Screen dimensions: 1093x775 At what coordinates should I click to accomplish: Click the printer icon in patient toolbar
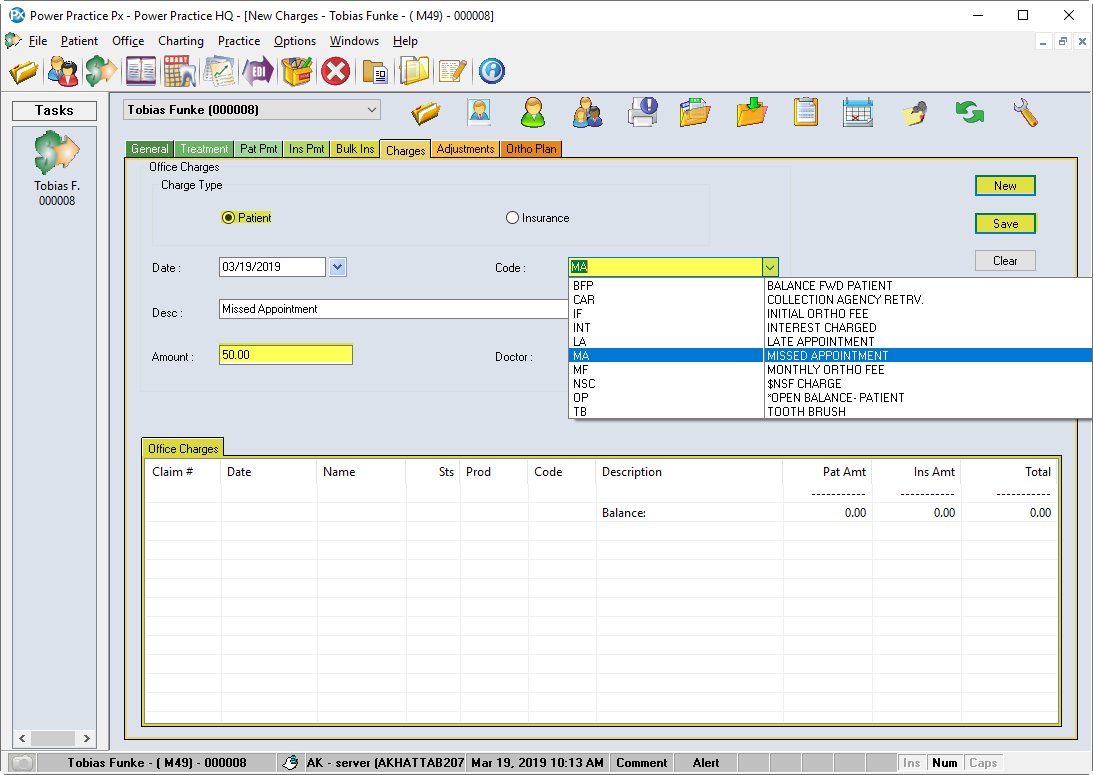pyautogui.click(x=643, y=111)
